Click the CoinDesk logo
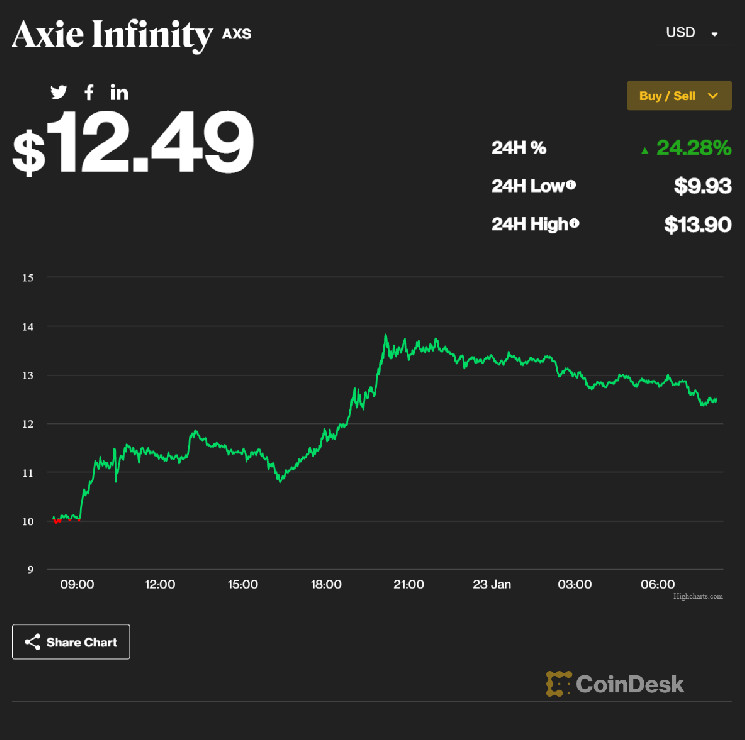 click(615, 684)
